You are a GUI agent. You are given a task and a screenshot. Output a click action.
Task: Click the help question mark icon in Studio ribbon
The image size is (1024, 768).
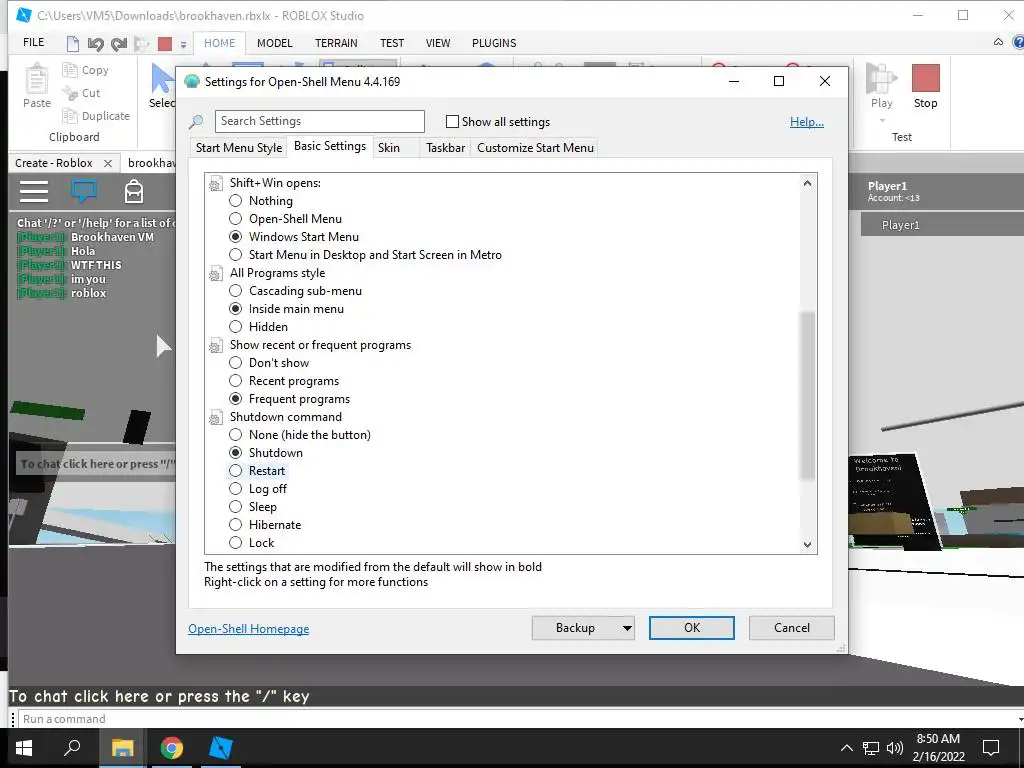[1018, 42]
